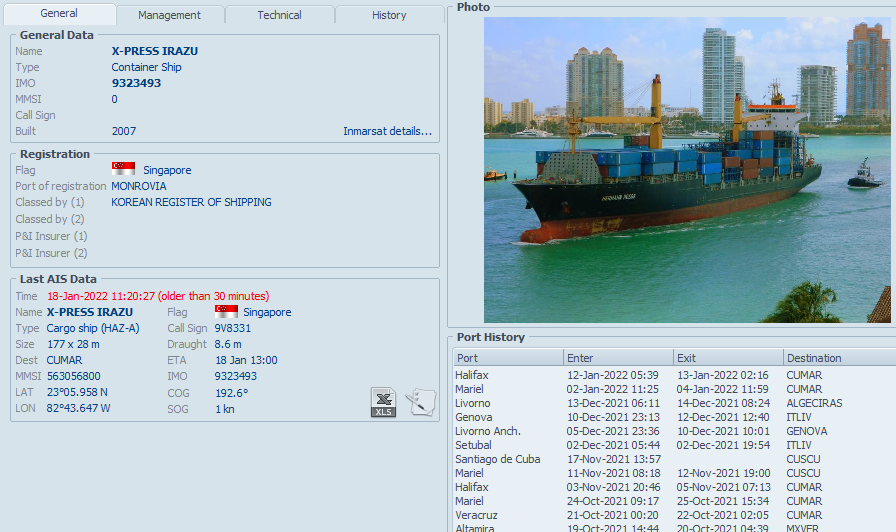Click the latitude 23°05.958 N
The width and height of the screenshot is (896, 532).
coord(77,392)
